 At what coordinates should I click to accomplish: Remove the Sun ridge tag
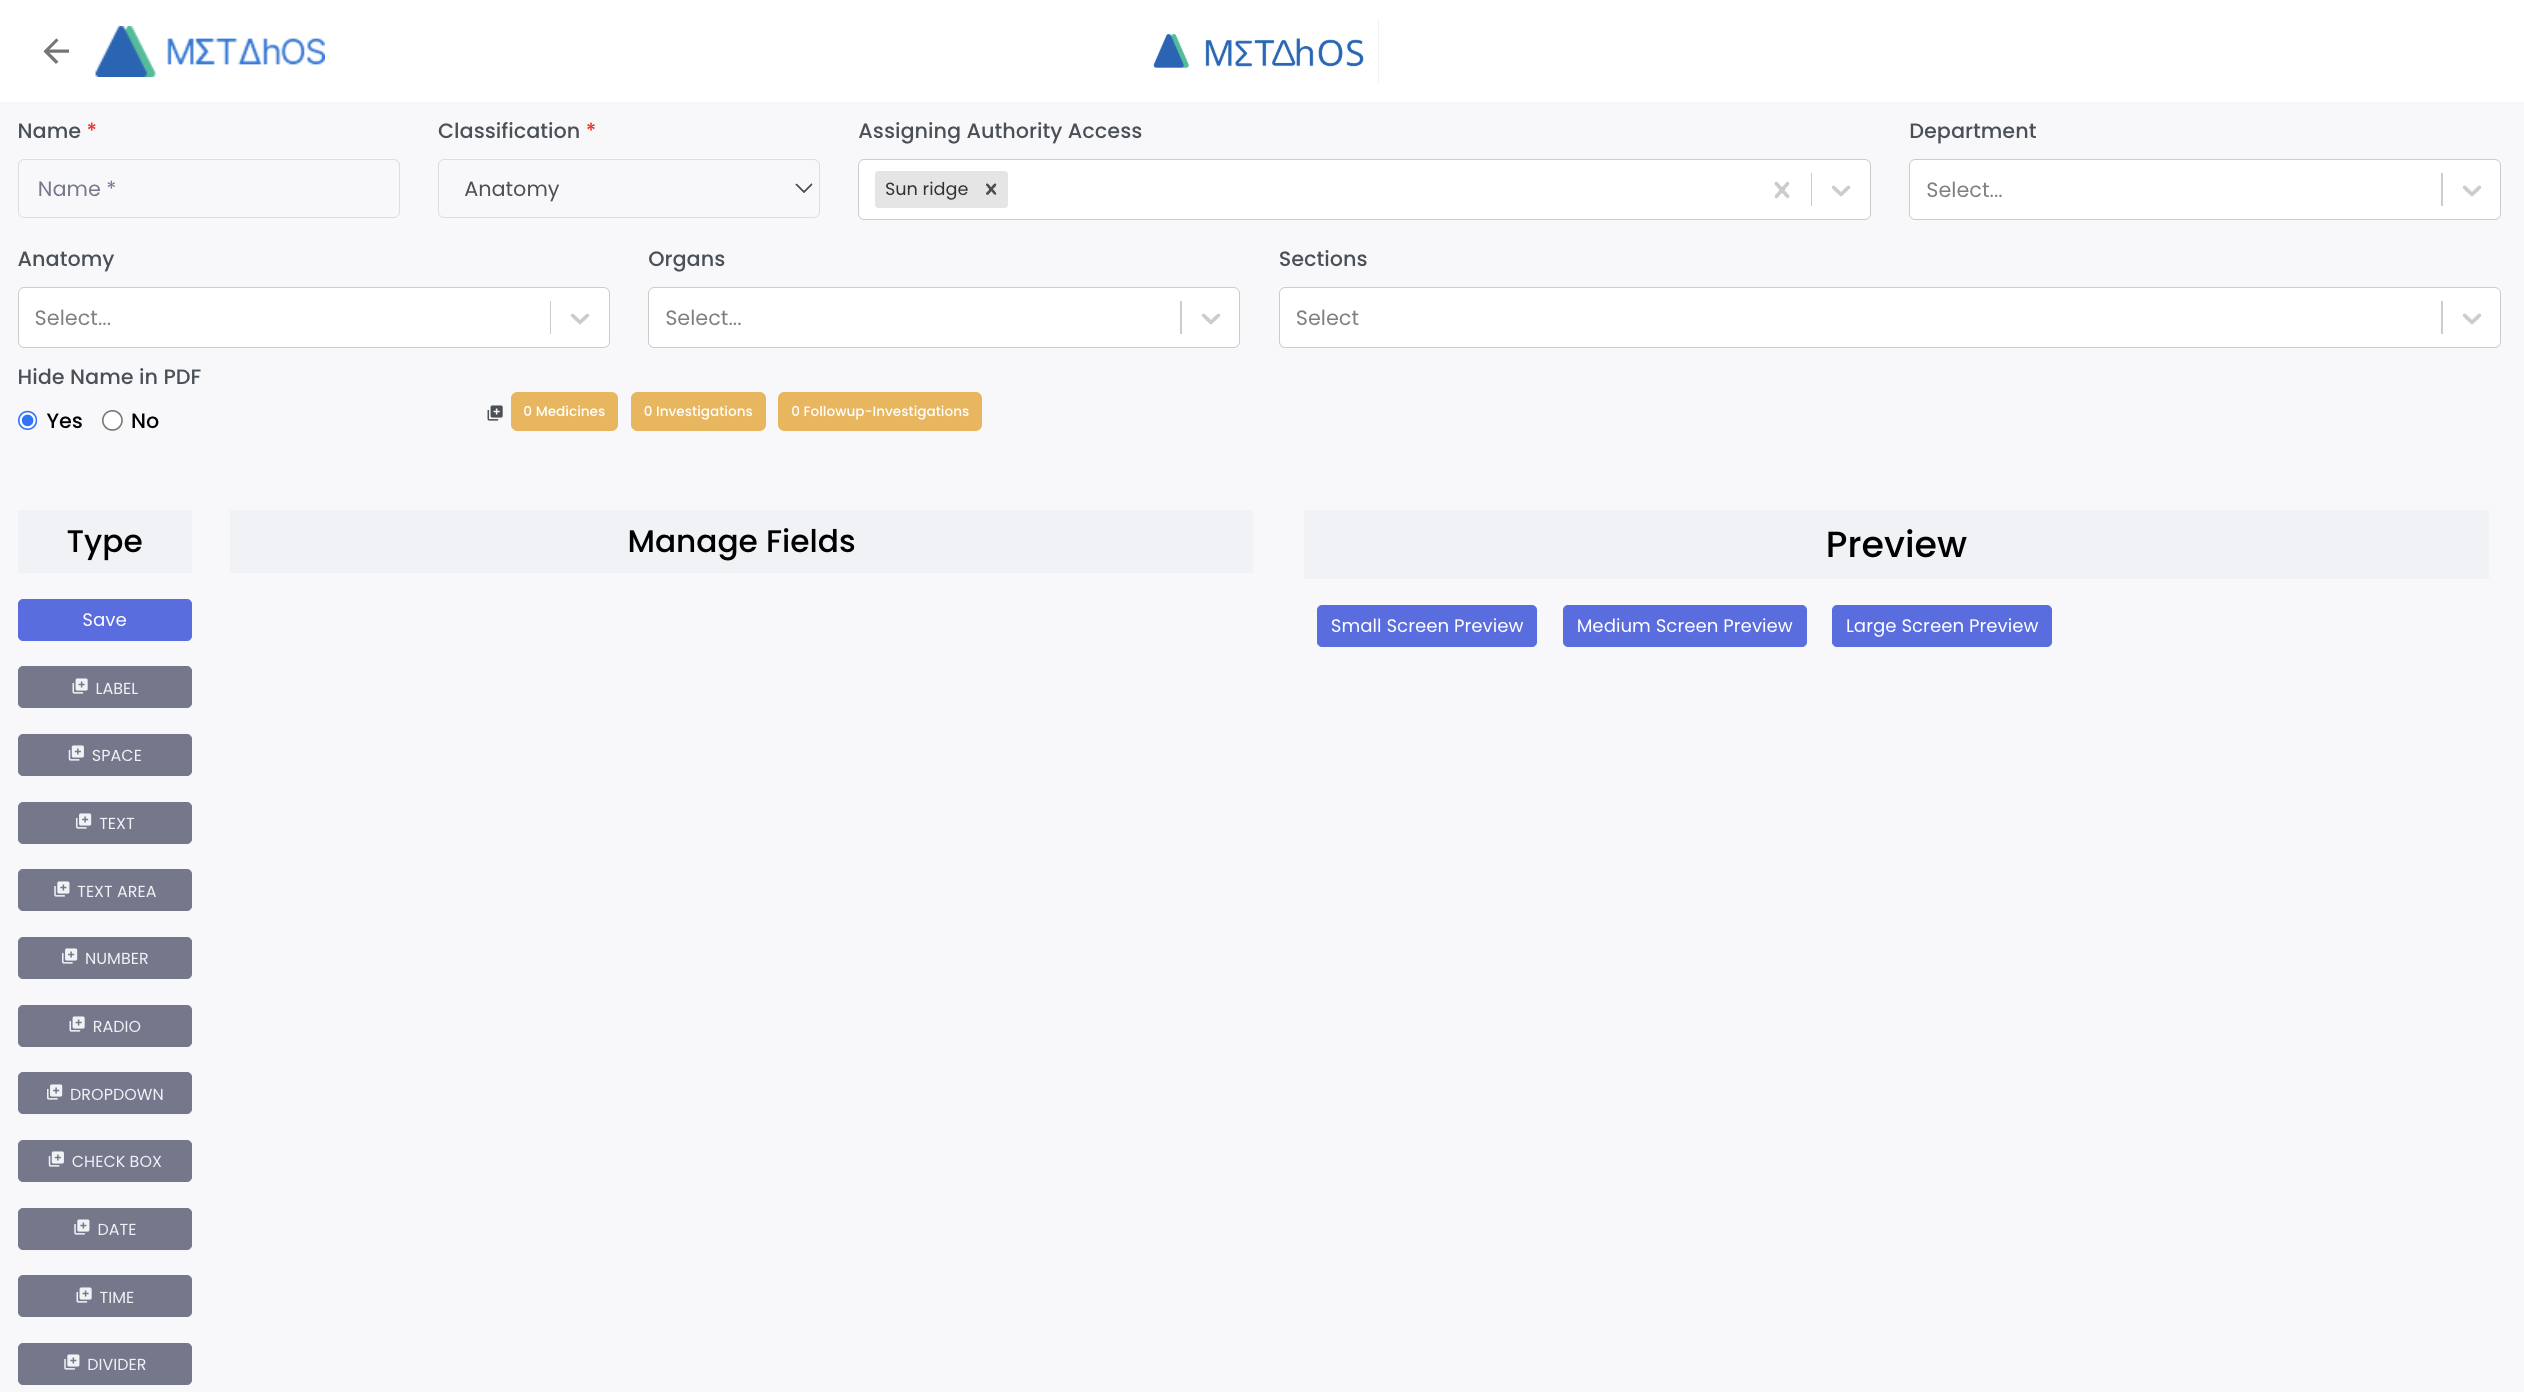pyautogui.click(x=990, y=189)
